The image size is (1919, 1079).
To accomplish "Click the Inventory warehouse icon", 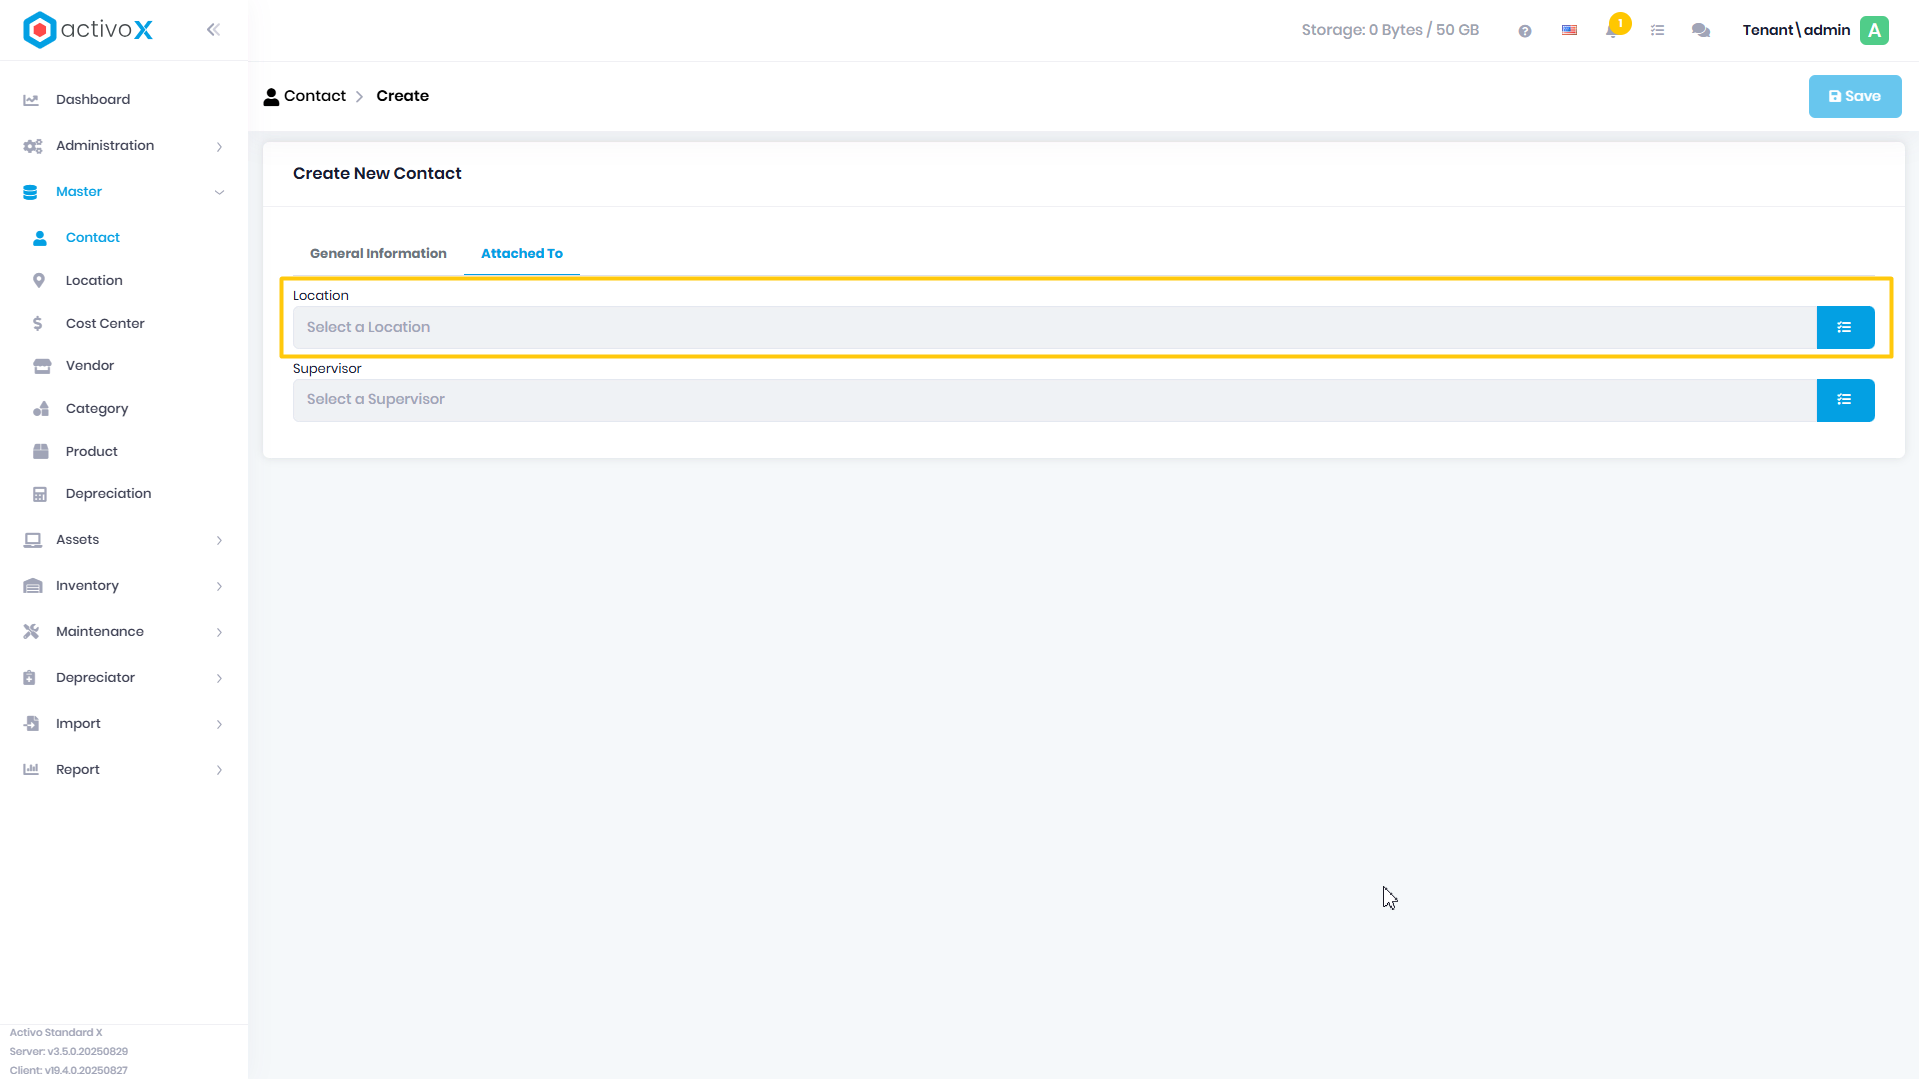I will click(x=33, y=586).
